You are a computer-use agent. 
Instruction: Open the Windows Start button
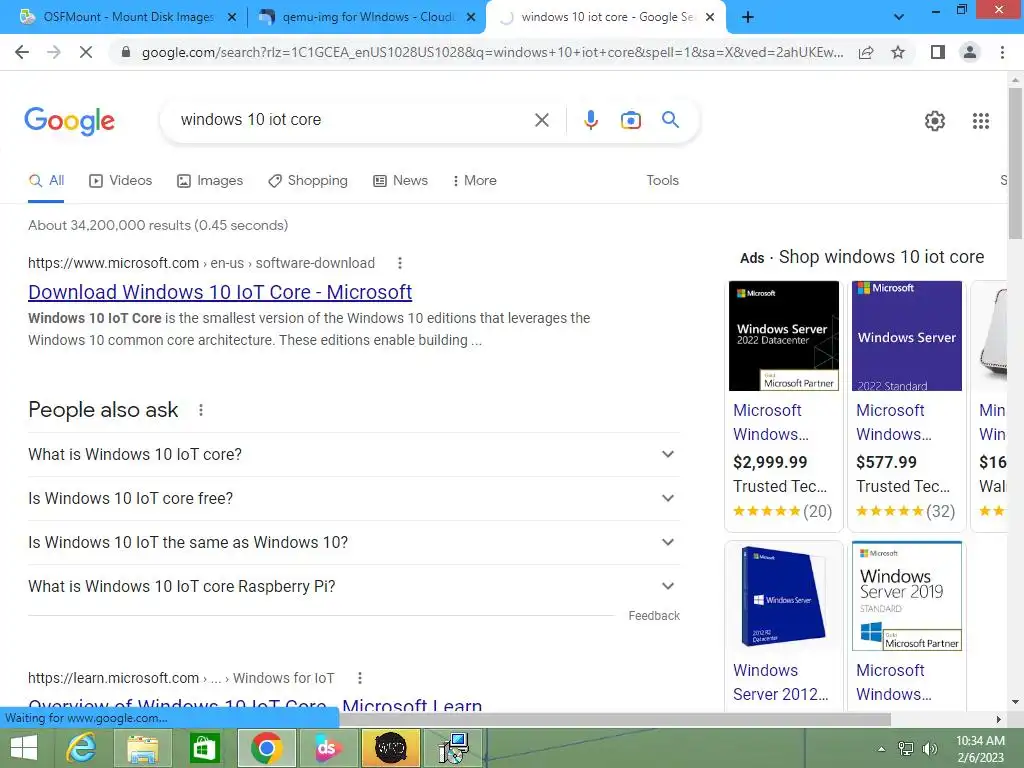coord(24,748)
